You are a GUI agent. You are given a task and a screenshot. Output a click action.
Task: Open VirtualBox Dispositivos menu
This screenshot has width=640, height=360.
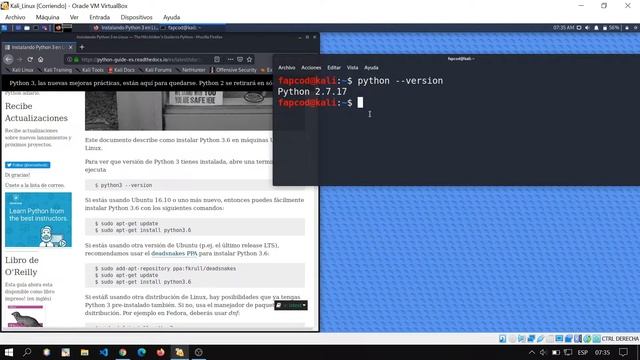tap(136, 17)
